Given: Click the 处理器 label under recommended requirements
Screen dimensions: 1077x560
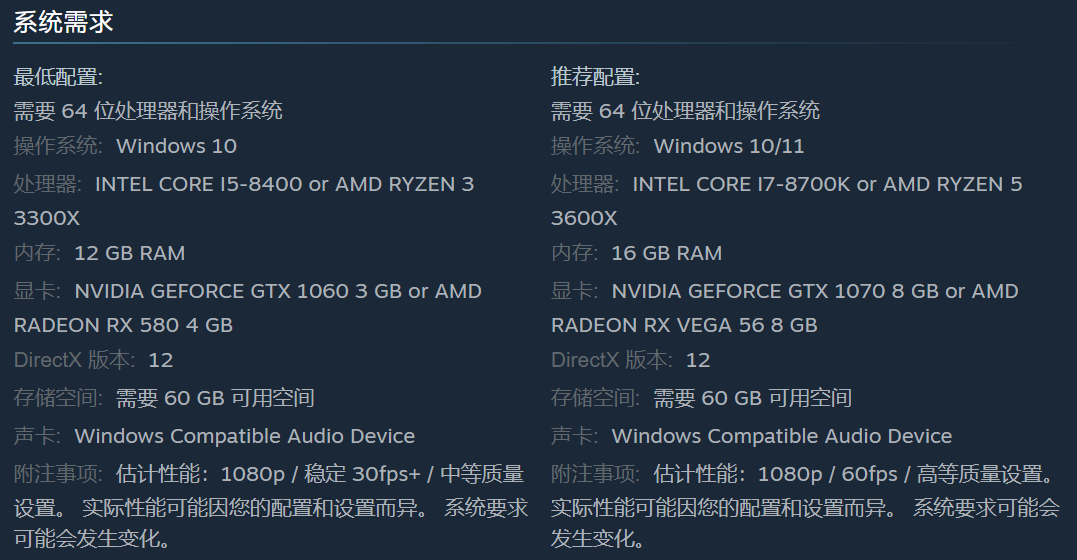Looking at the screenshot, I should coord(585,184).
